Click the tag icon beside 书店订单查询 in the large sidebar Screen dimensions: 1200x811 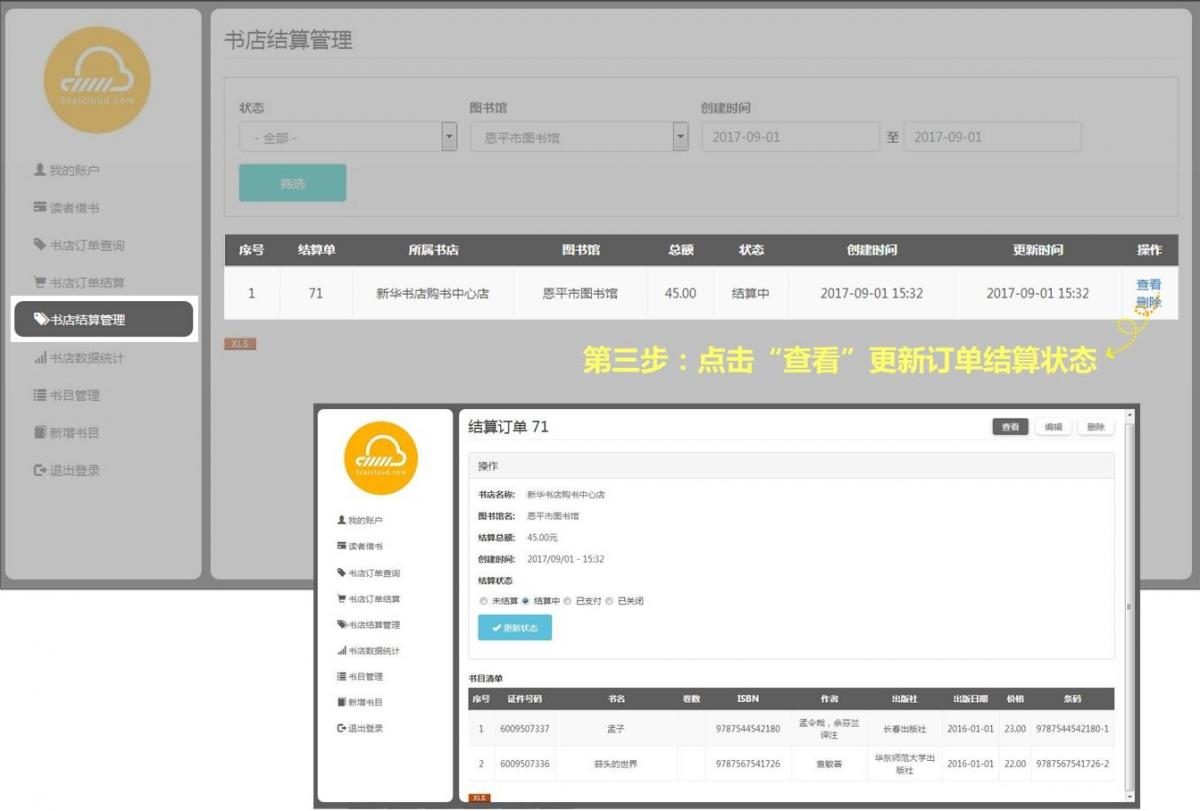40,245
